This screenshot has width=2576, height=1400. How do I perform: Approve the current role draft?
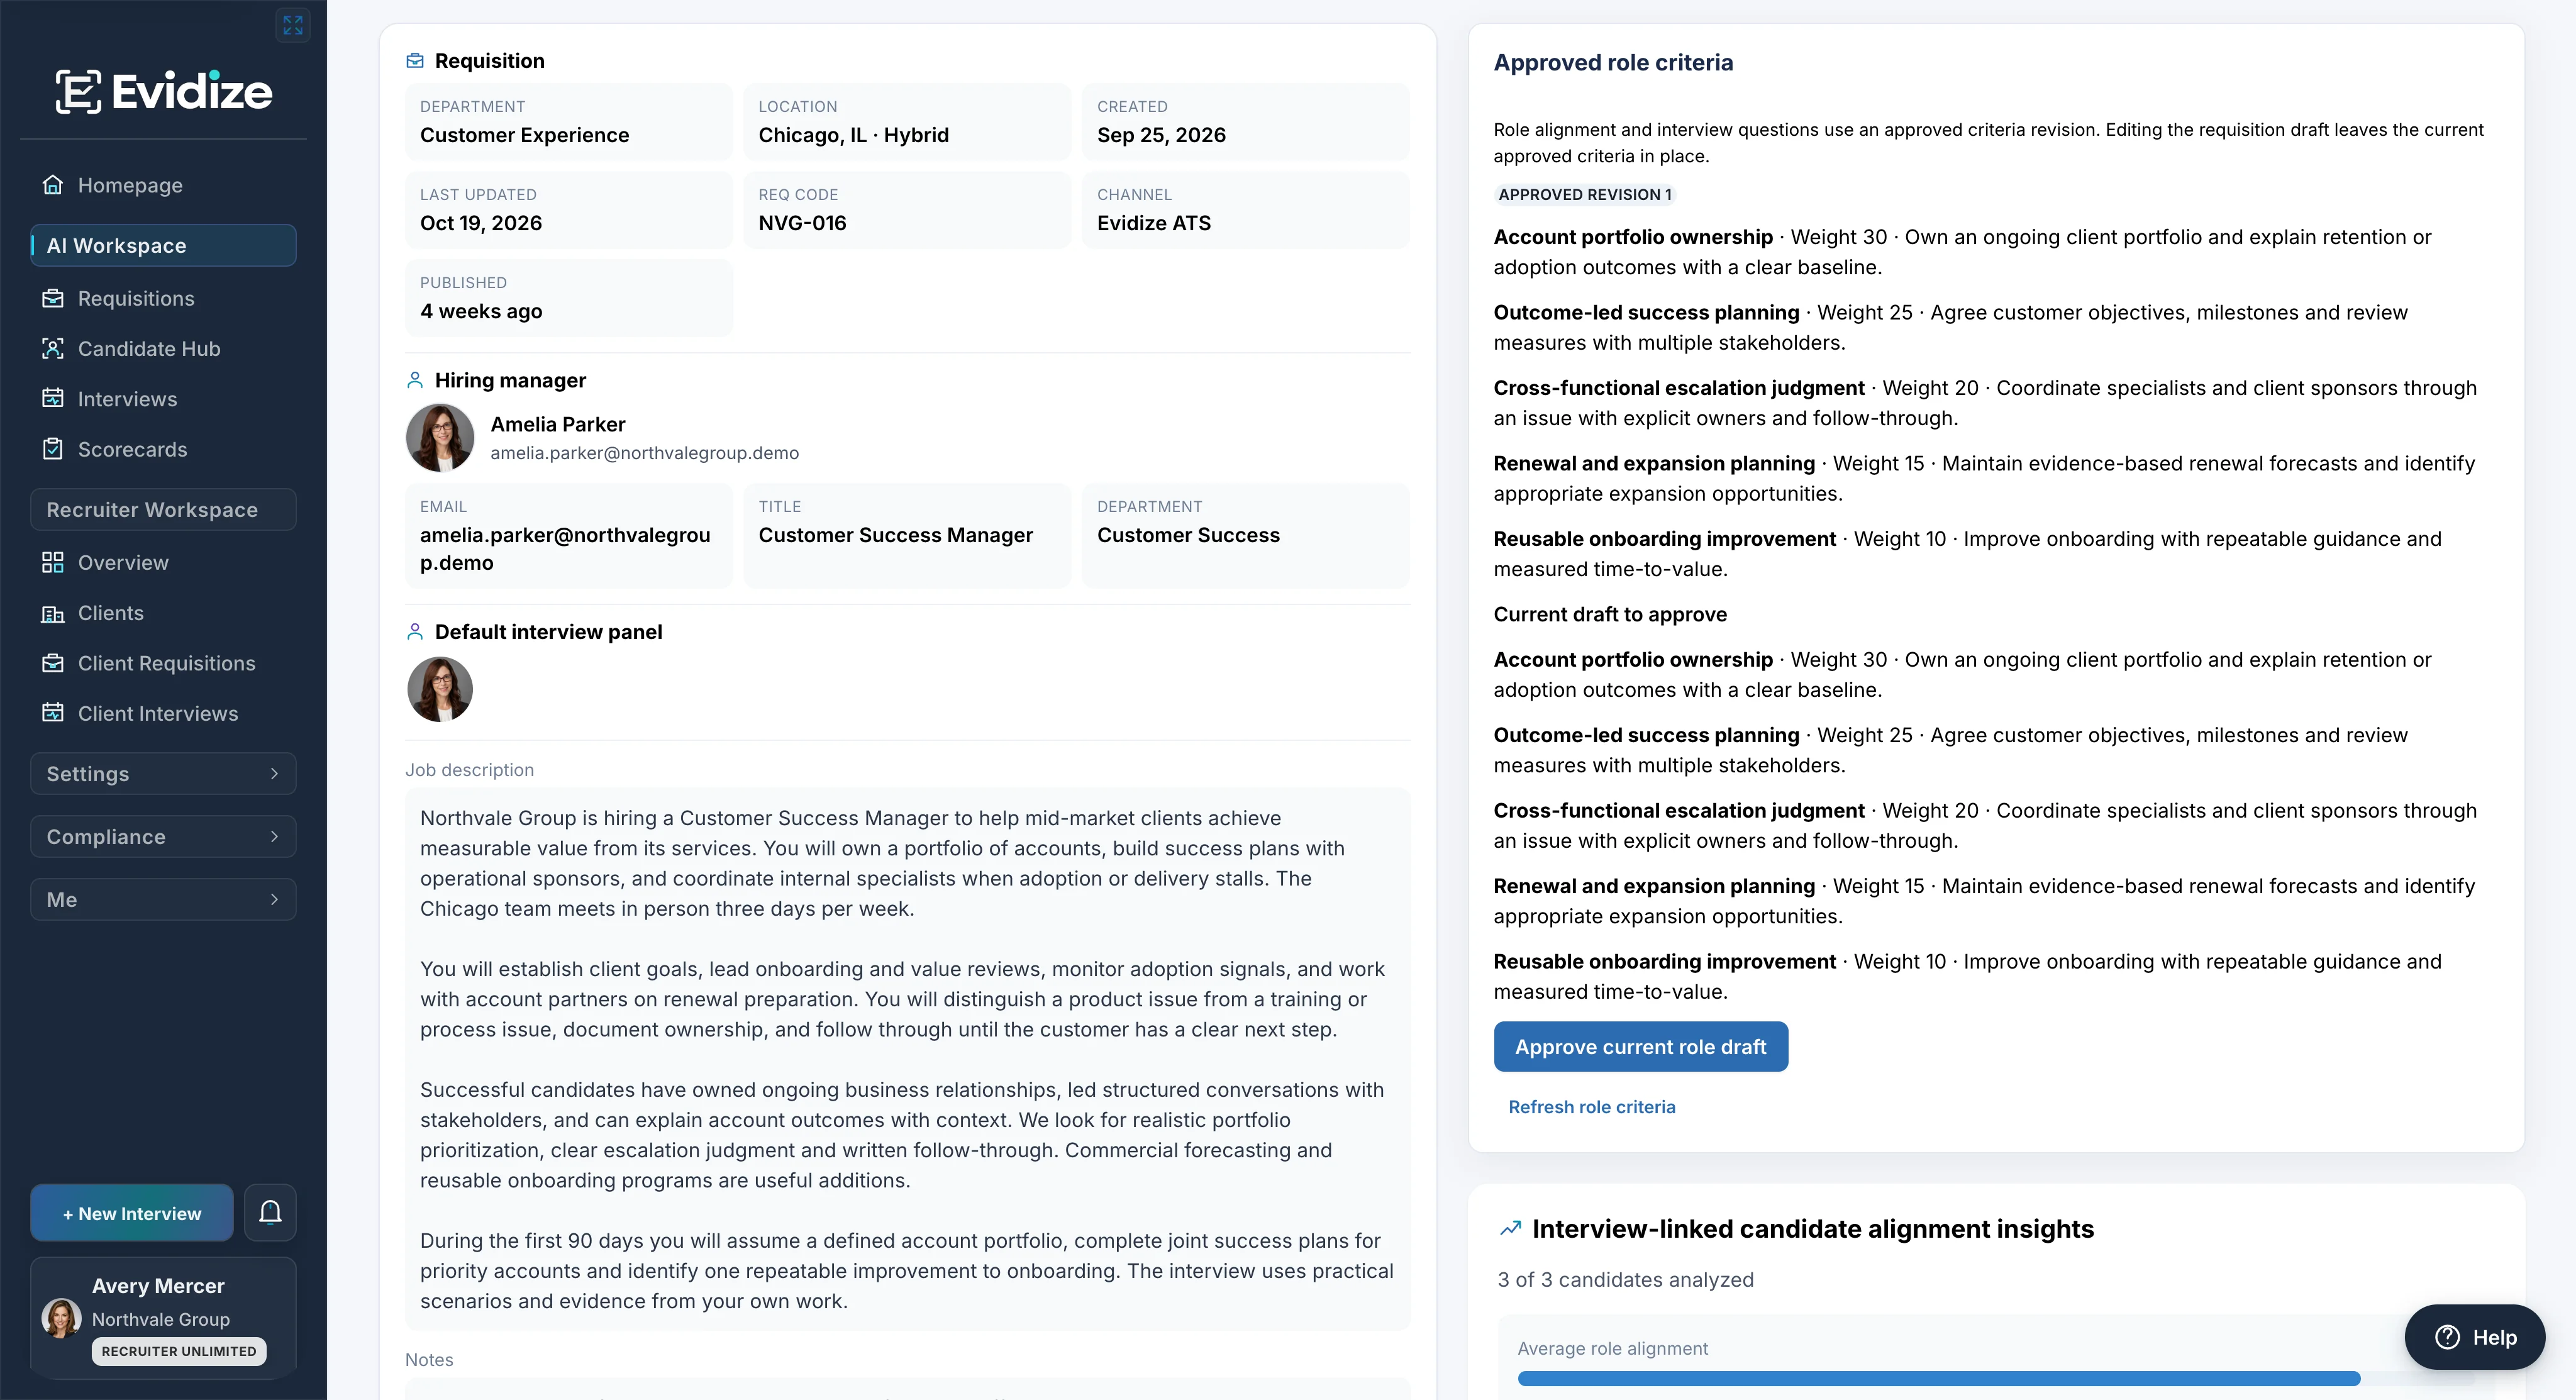1640,1046
